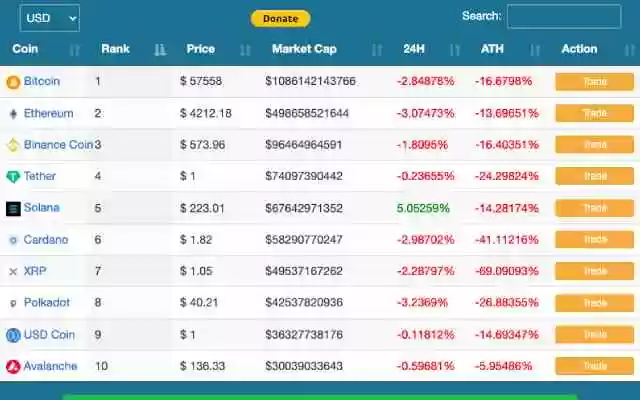Viewport: 640px width, 400px height.
Task: Select Binance Coin price $ 573.96
Action: pos(202,144)
